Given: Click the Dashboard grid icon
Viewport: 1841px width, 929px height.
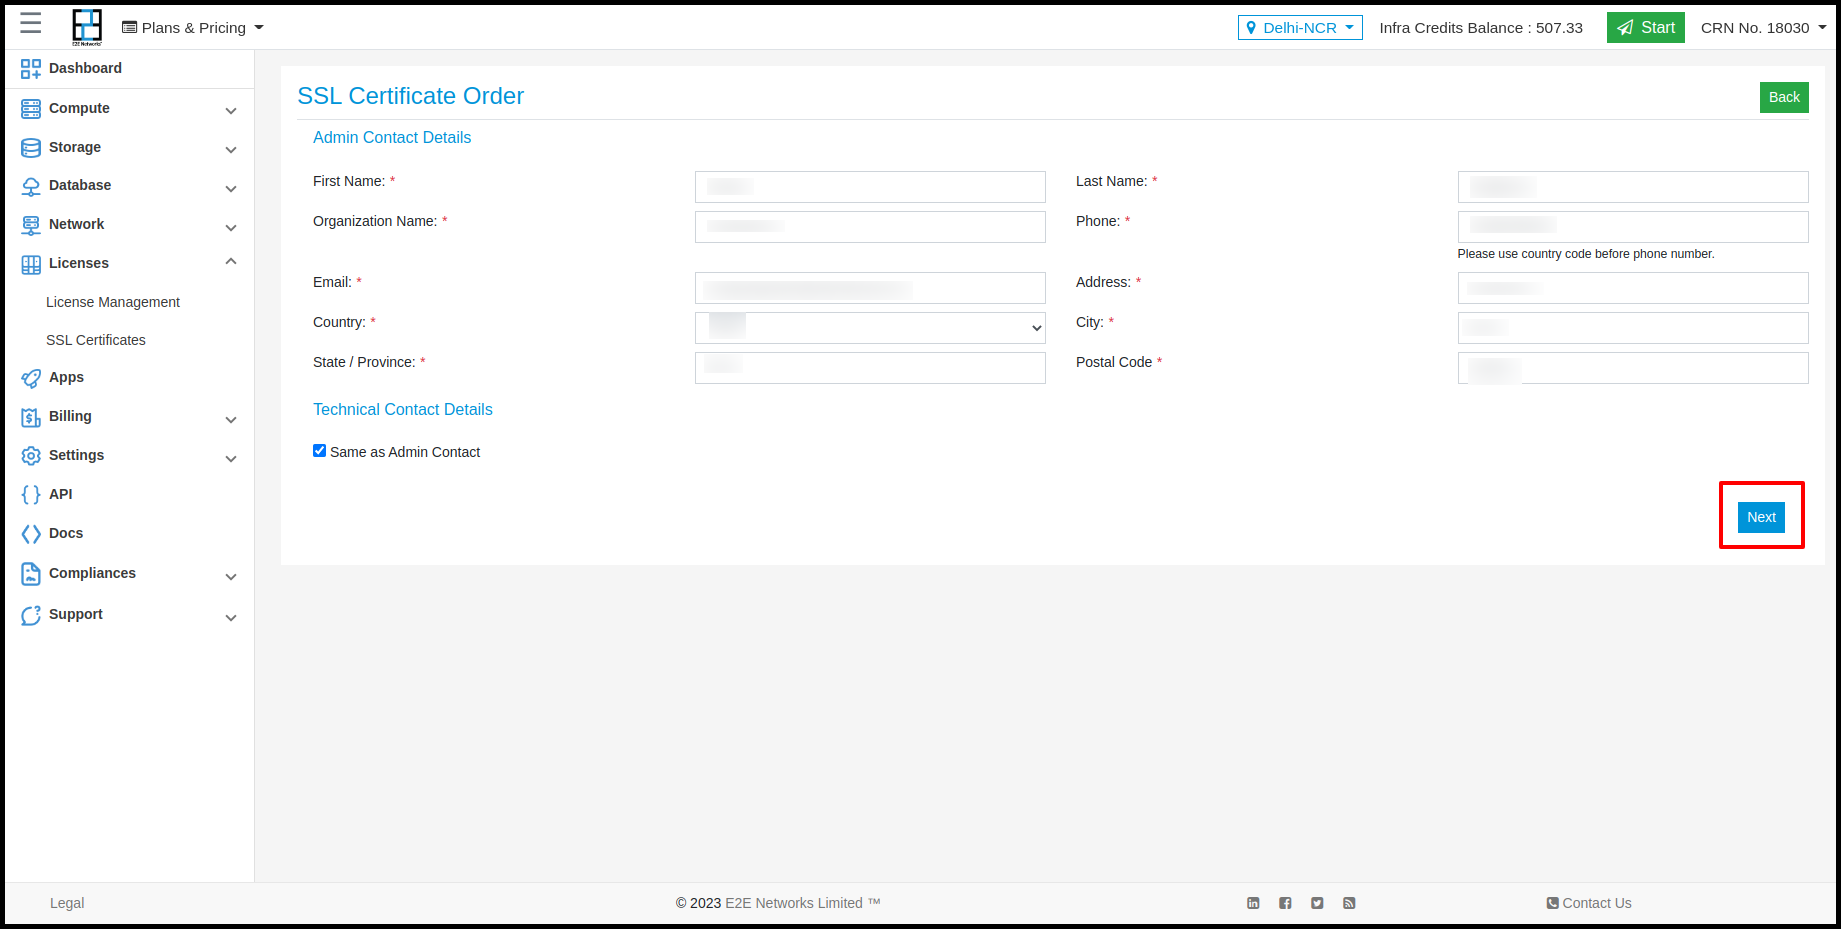Looking at the screenshot, I should point(31,69).
